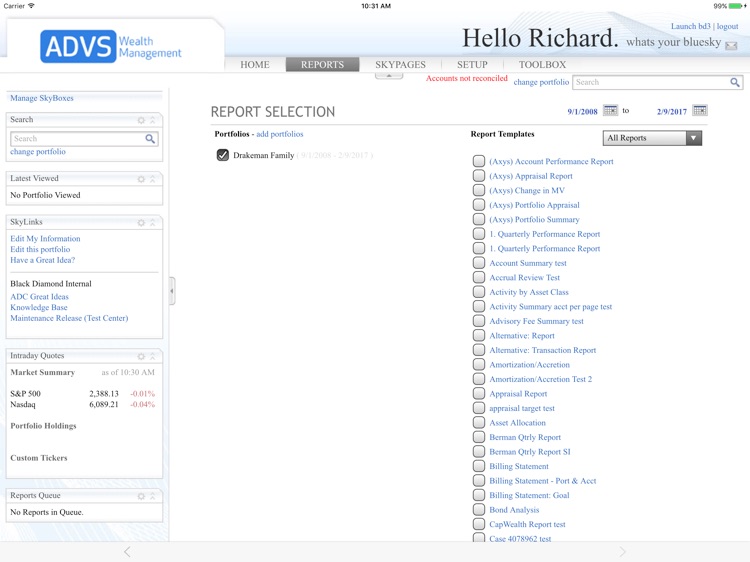Click the Launch bd3 link

point(691,26)
